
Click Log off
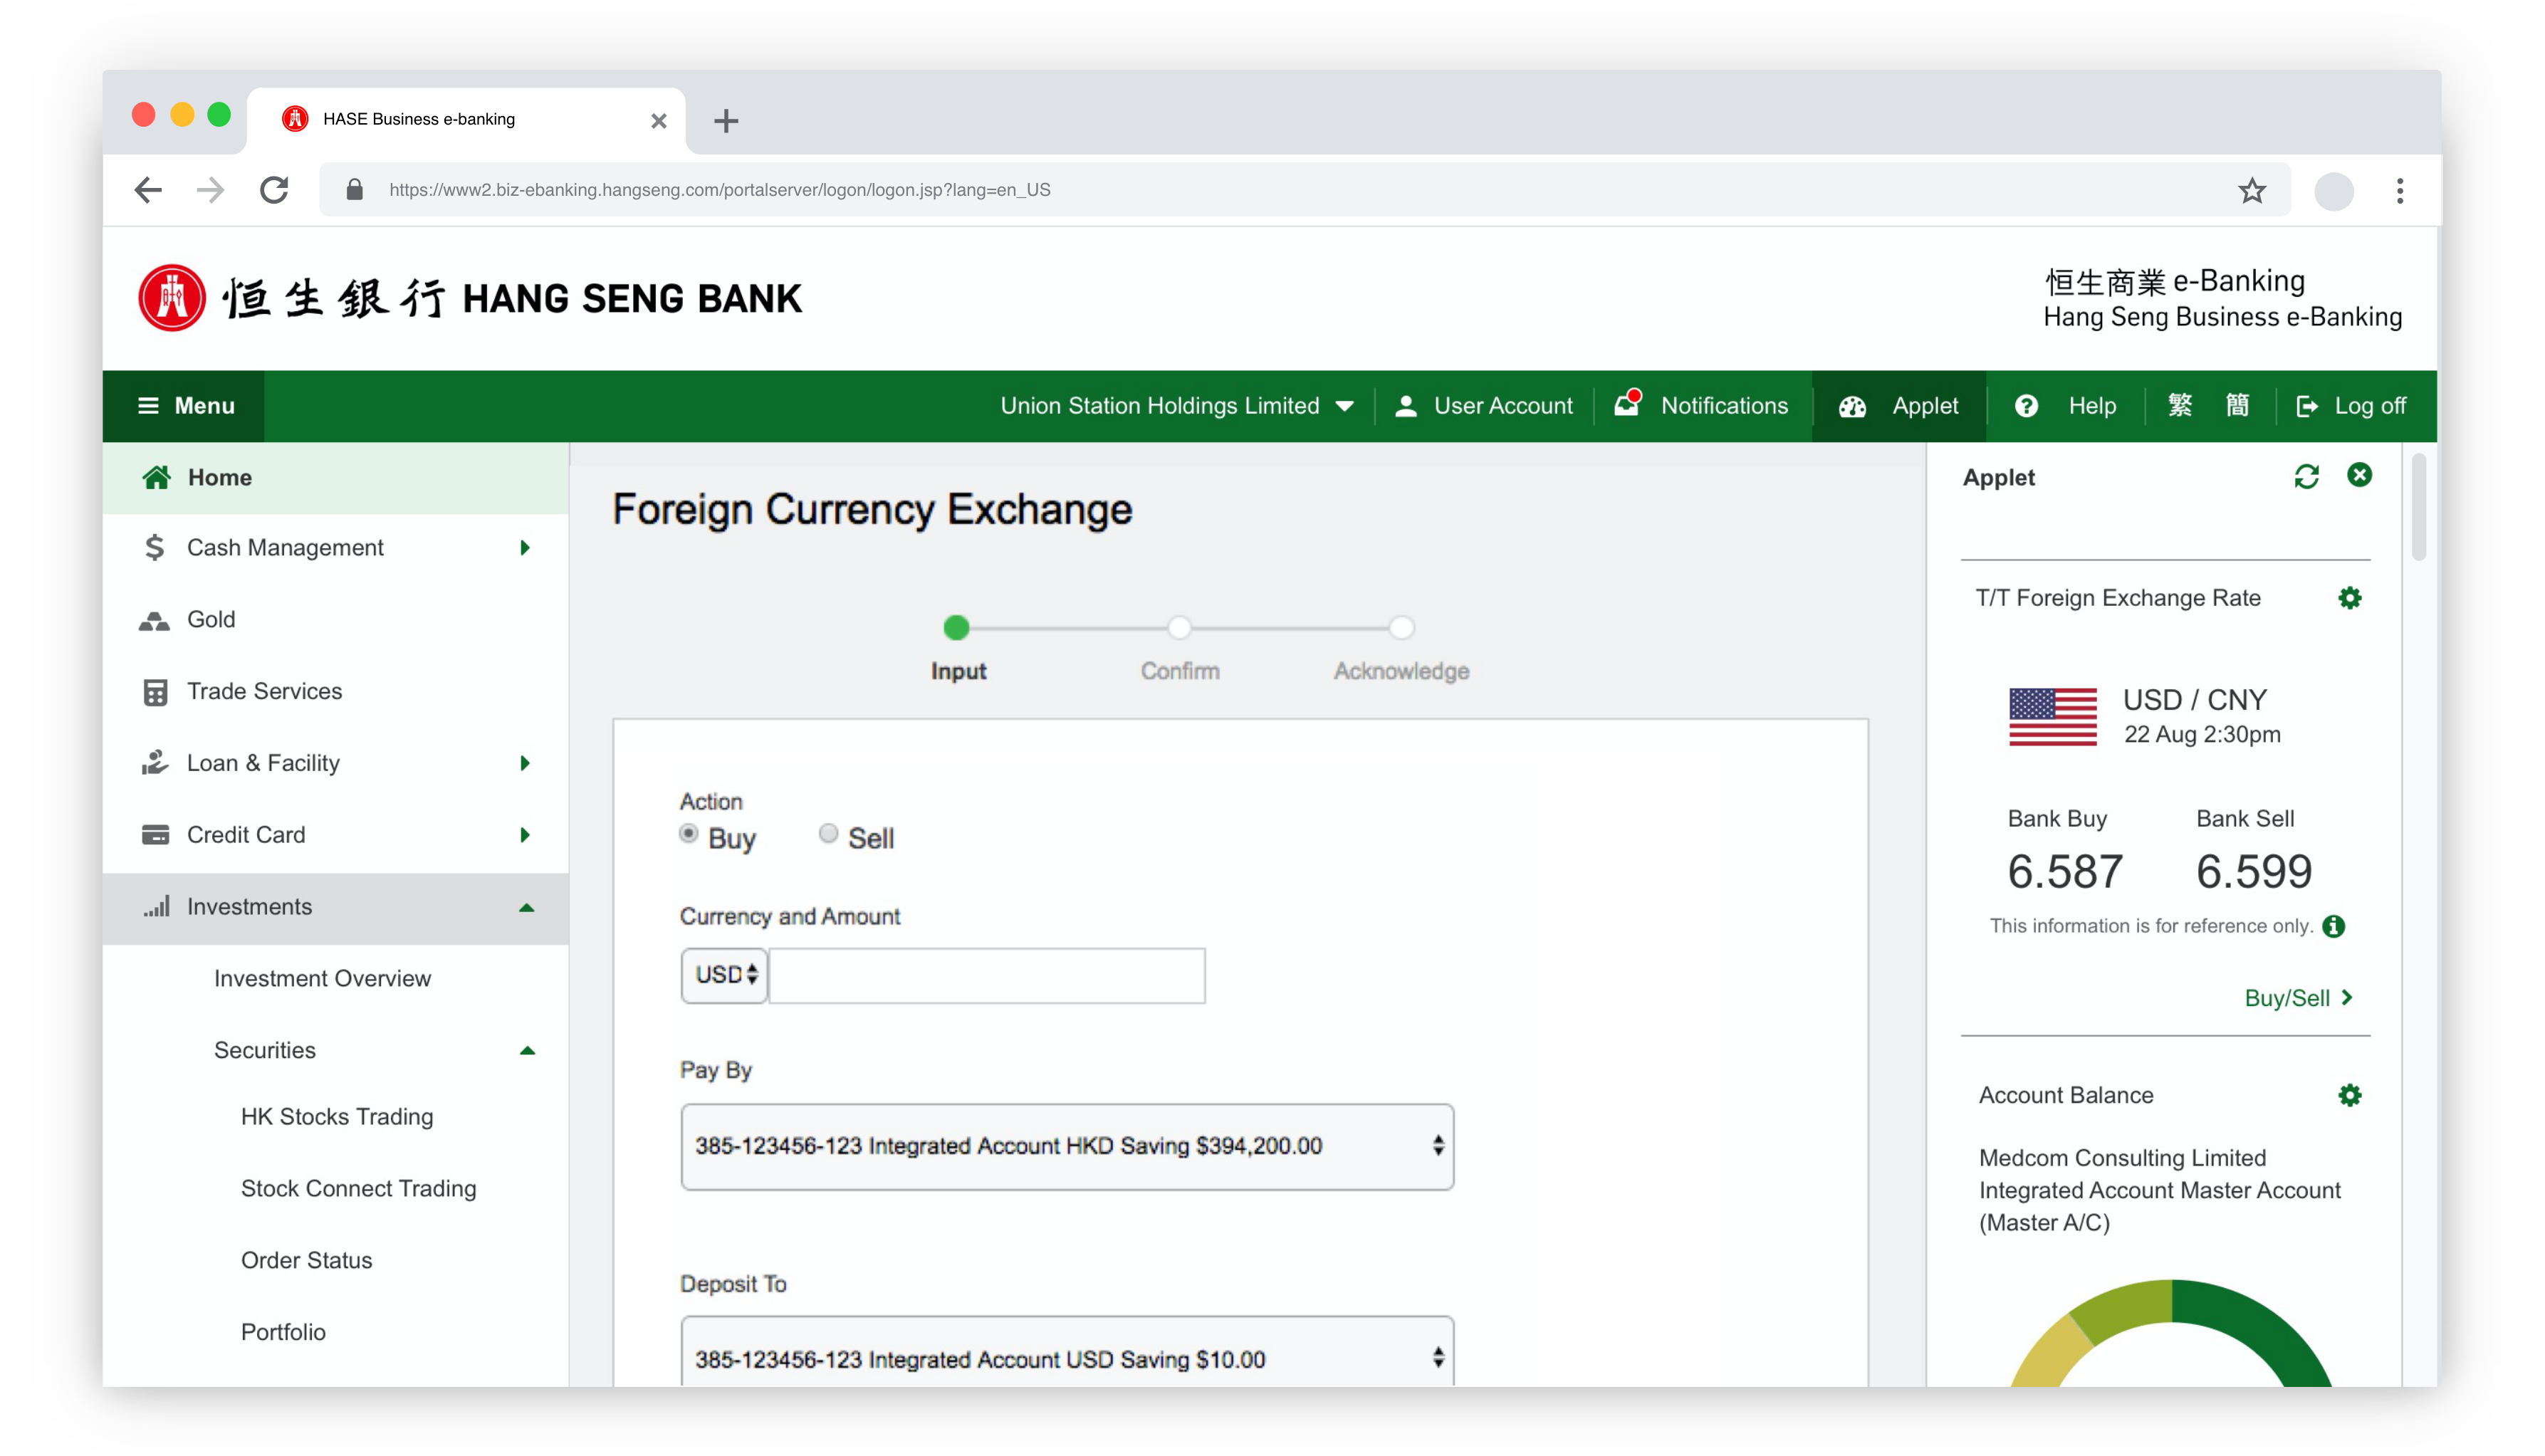point(2350,406)
